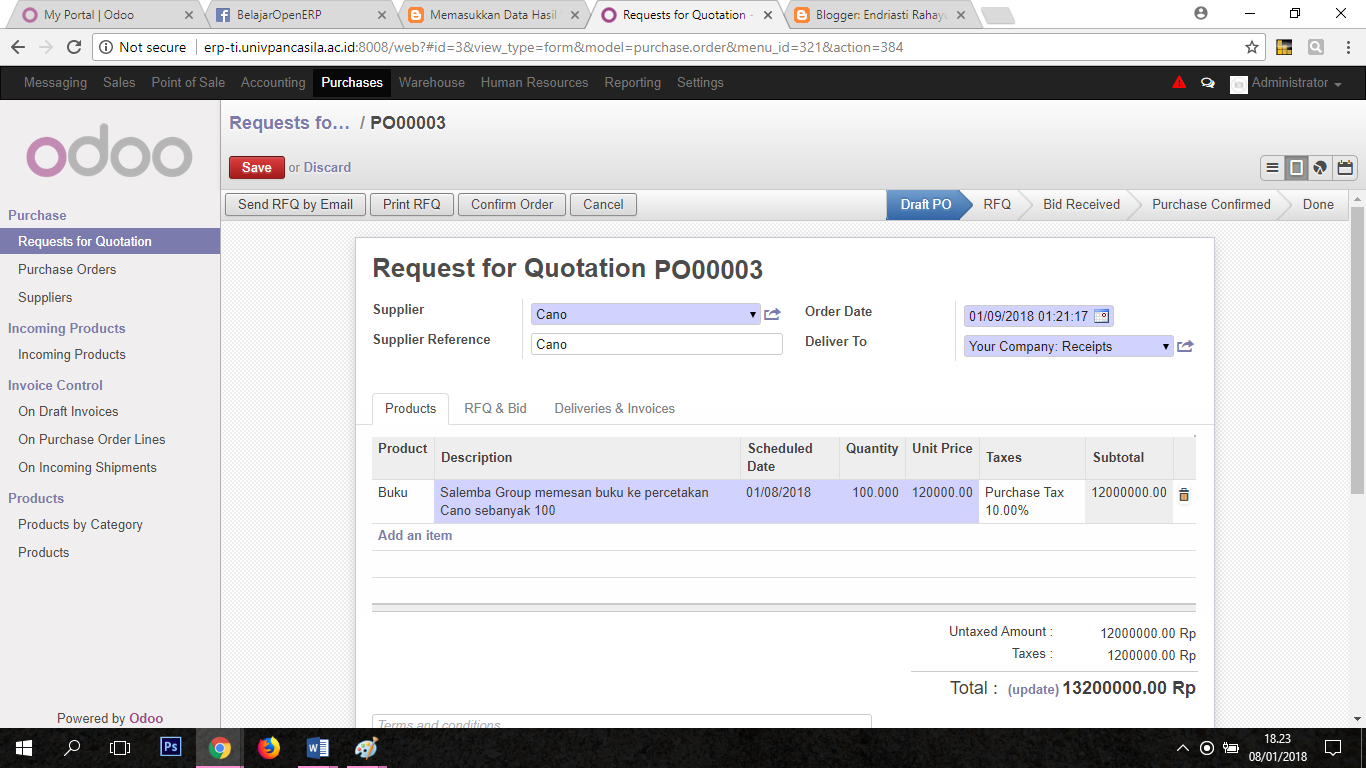Switch to Deliveries & Invoices tab
The height and width of the screenshot is (768, 1366).
(x=614, y=409)
